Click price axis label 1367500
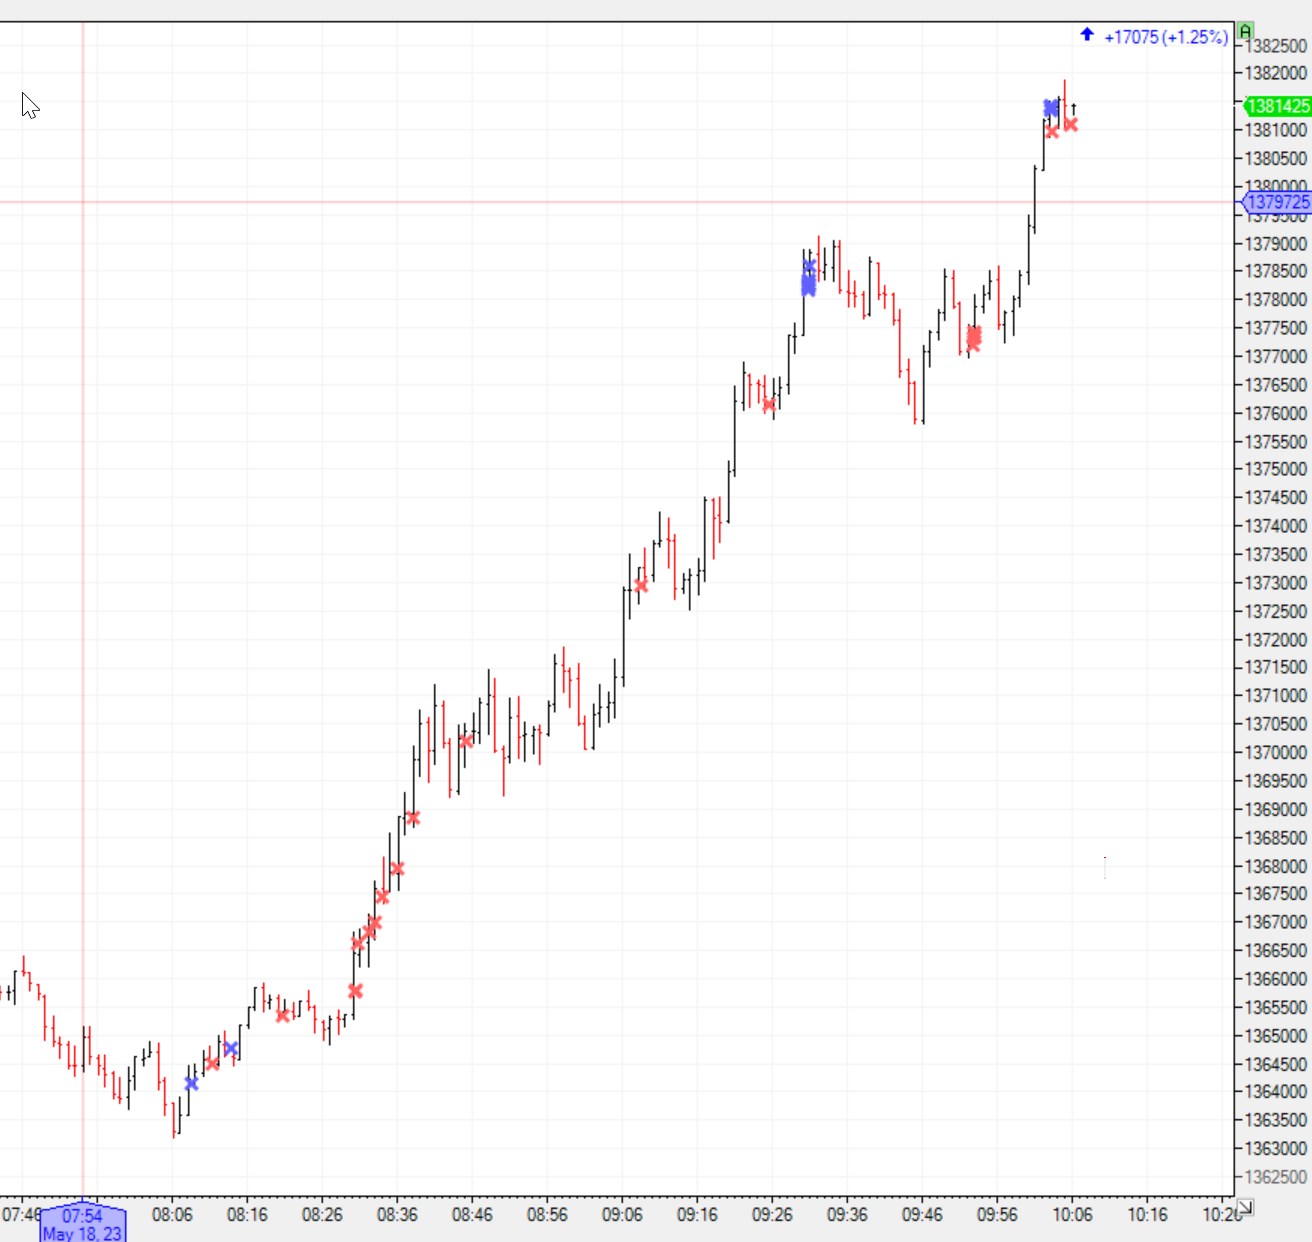Viewport: 1312px width, 1242px height. coord(1276,894)
